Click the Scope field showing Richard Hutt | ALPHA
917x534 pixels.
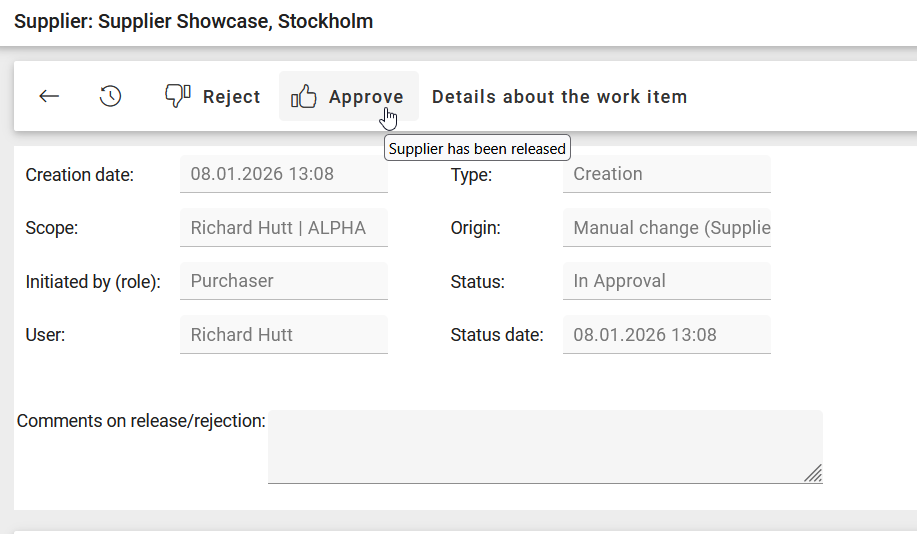tap(283, 228)
